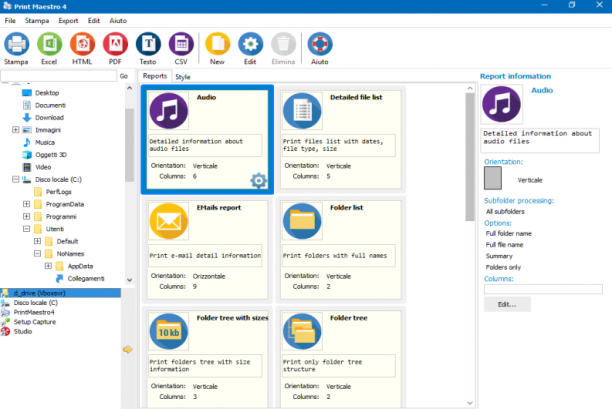The height and width of the screenshot is (409, 612).
Task: Open PrintMaestro4 favorite entry
Action: (34, 312)
